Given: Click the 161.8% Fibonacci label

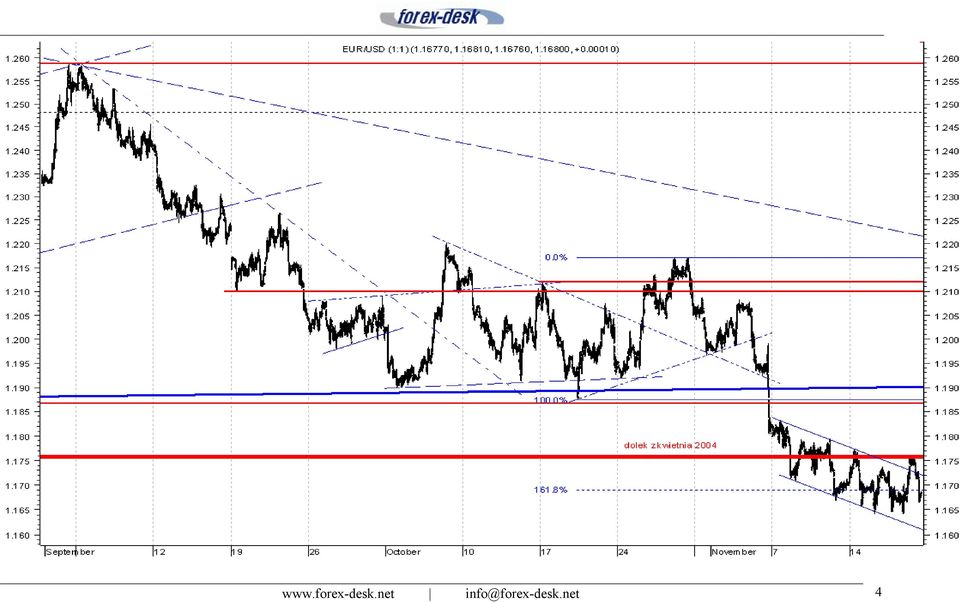Looking at the screenshot, I should [550, 490].
